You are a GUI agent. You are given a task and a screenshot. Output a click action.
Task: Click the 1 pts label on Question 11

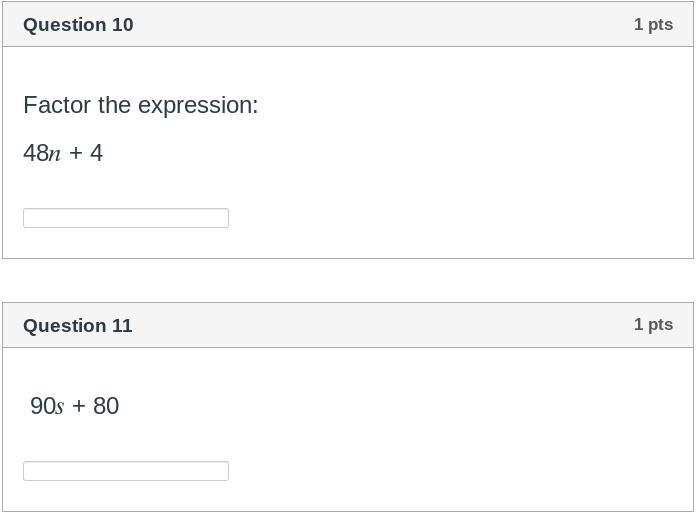click(x=653, y=325)
